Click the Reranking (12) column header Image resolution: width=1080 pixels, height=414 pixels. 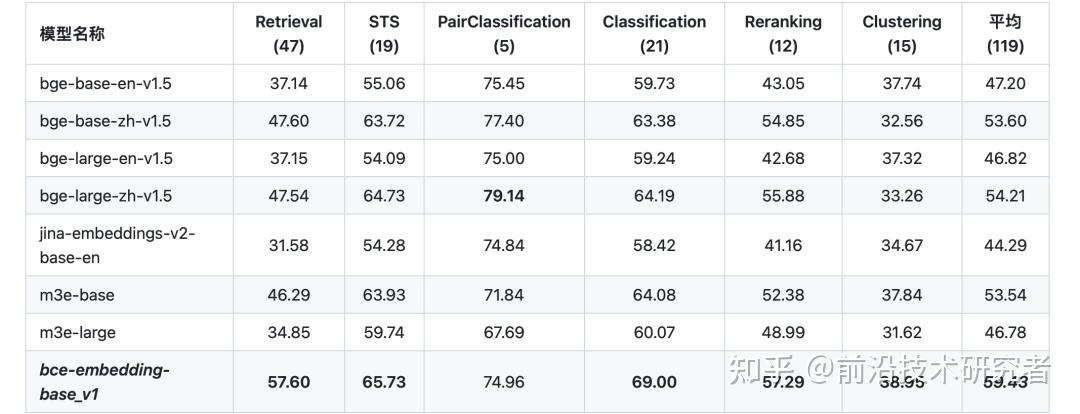[x=783, y=34]
